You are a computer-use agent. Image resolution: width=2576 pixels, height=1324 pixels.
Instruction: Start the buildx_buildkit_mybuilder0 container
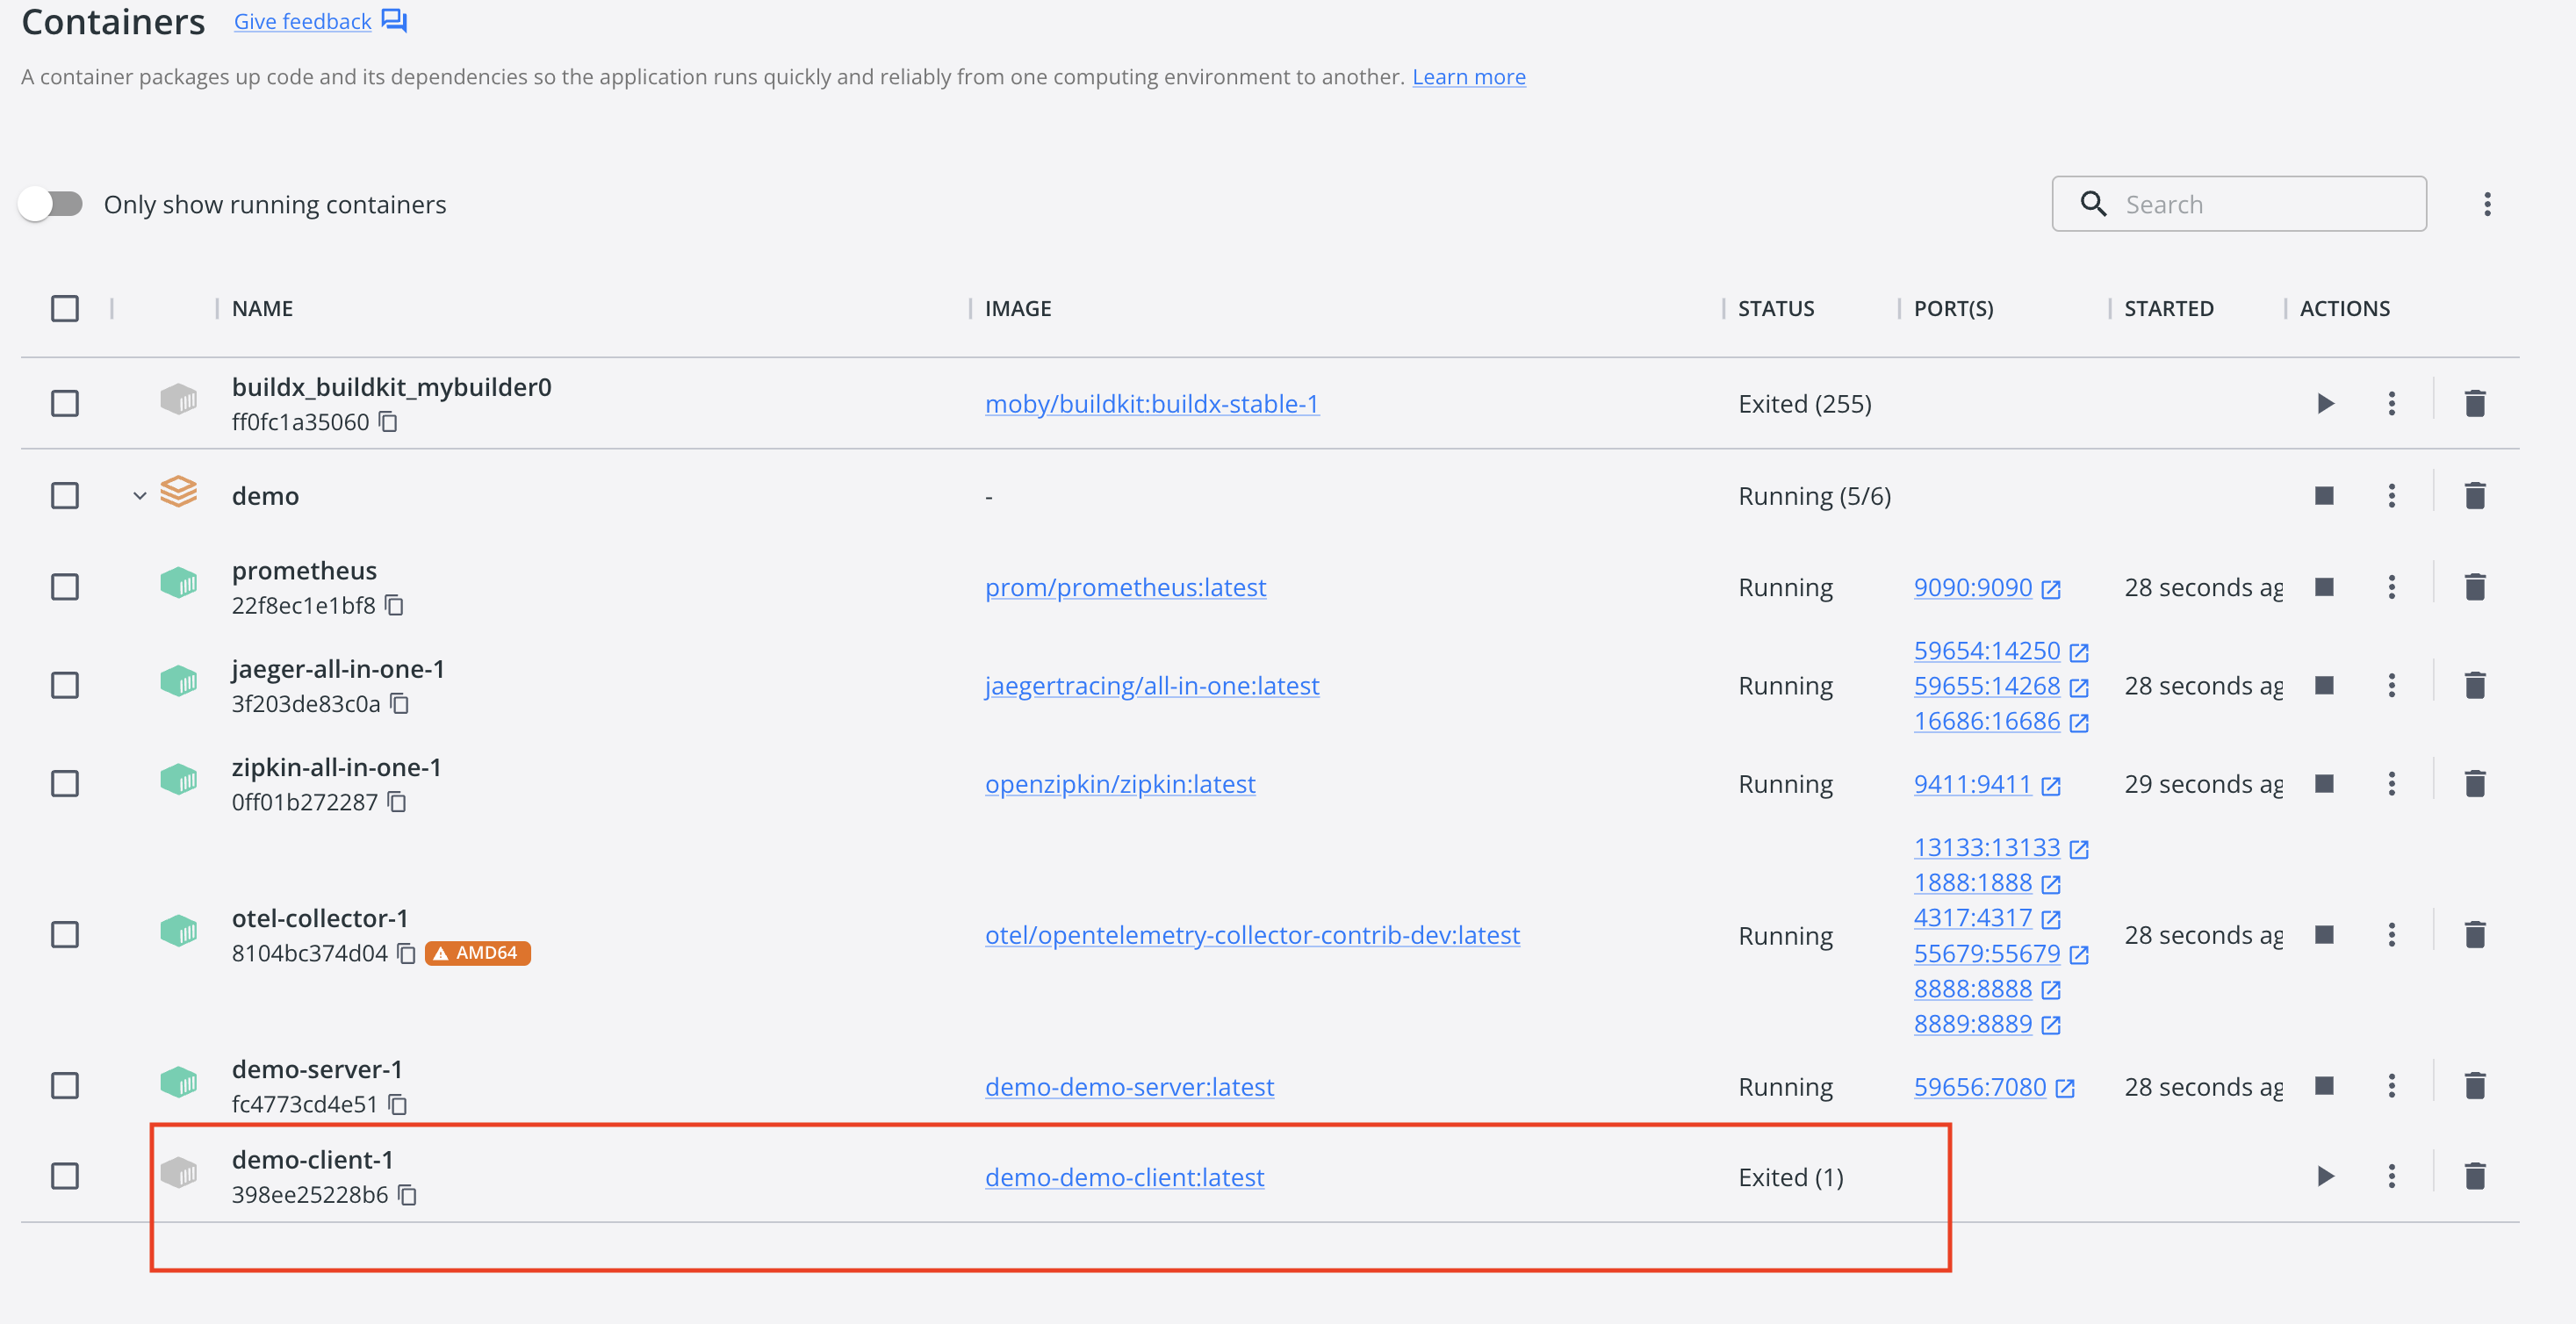point(2325,403)
